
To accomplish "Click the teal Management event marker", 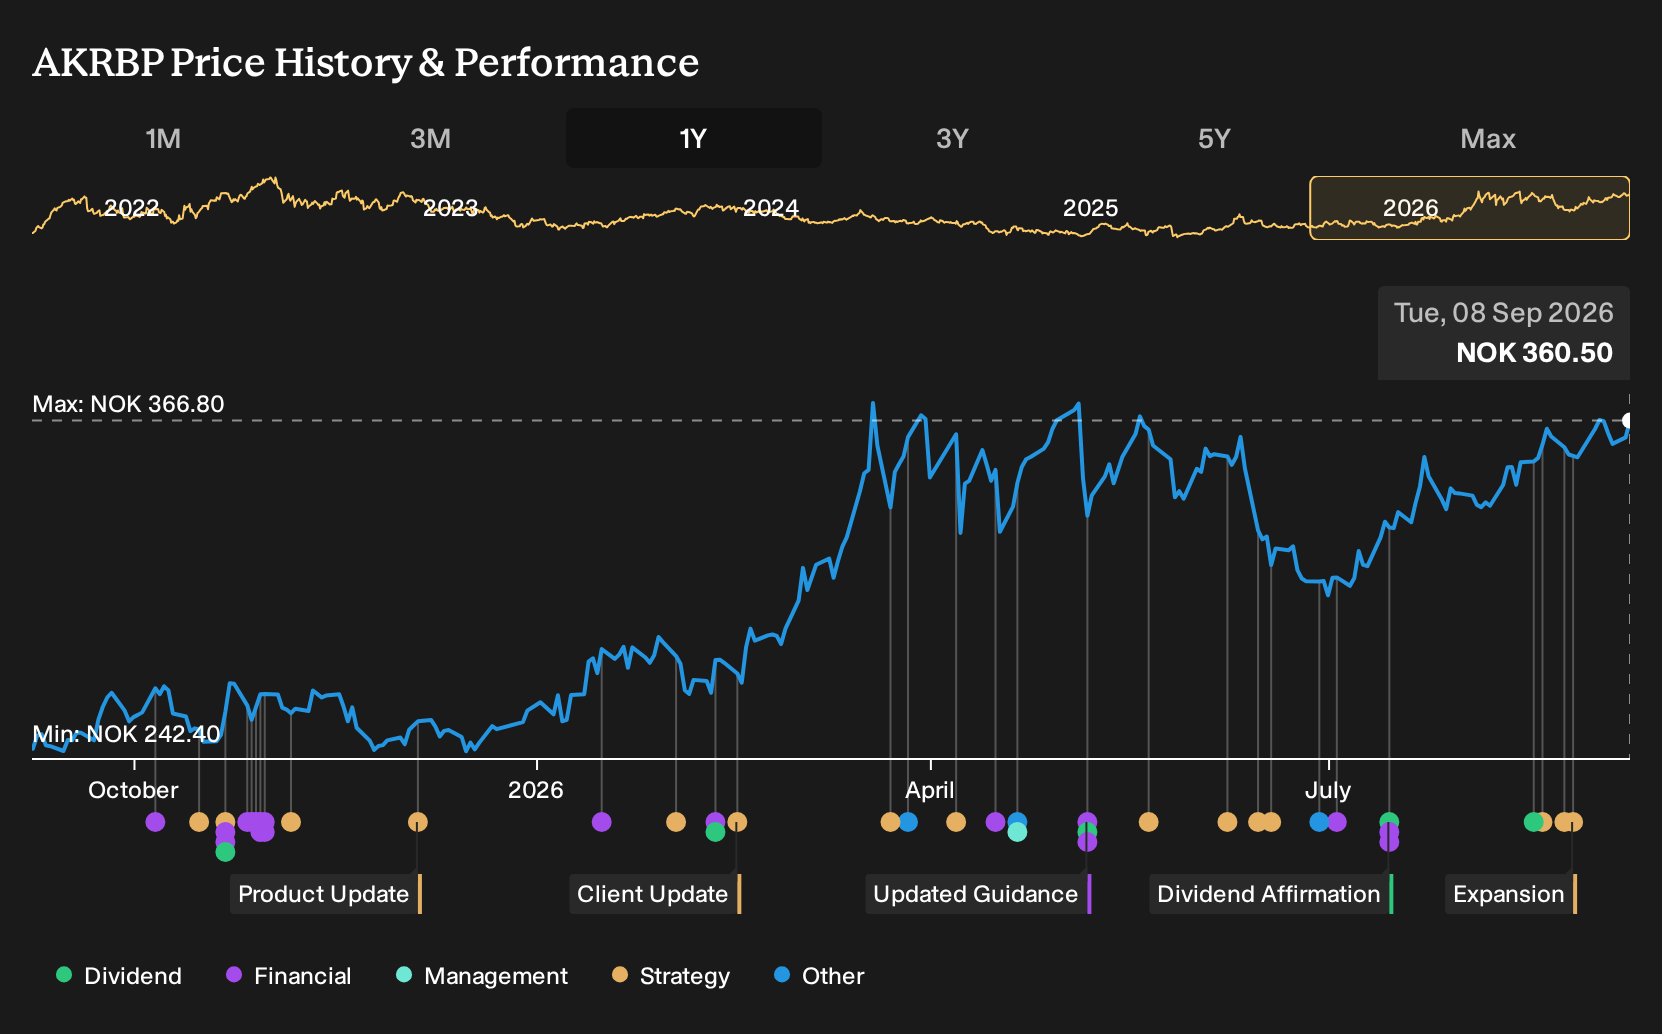I will [1017, 832].
